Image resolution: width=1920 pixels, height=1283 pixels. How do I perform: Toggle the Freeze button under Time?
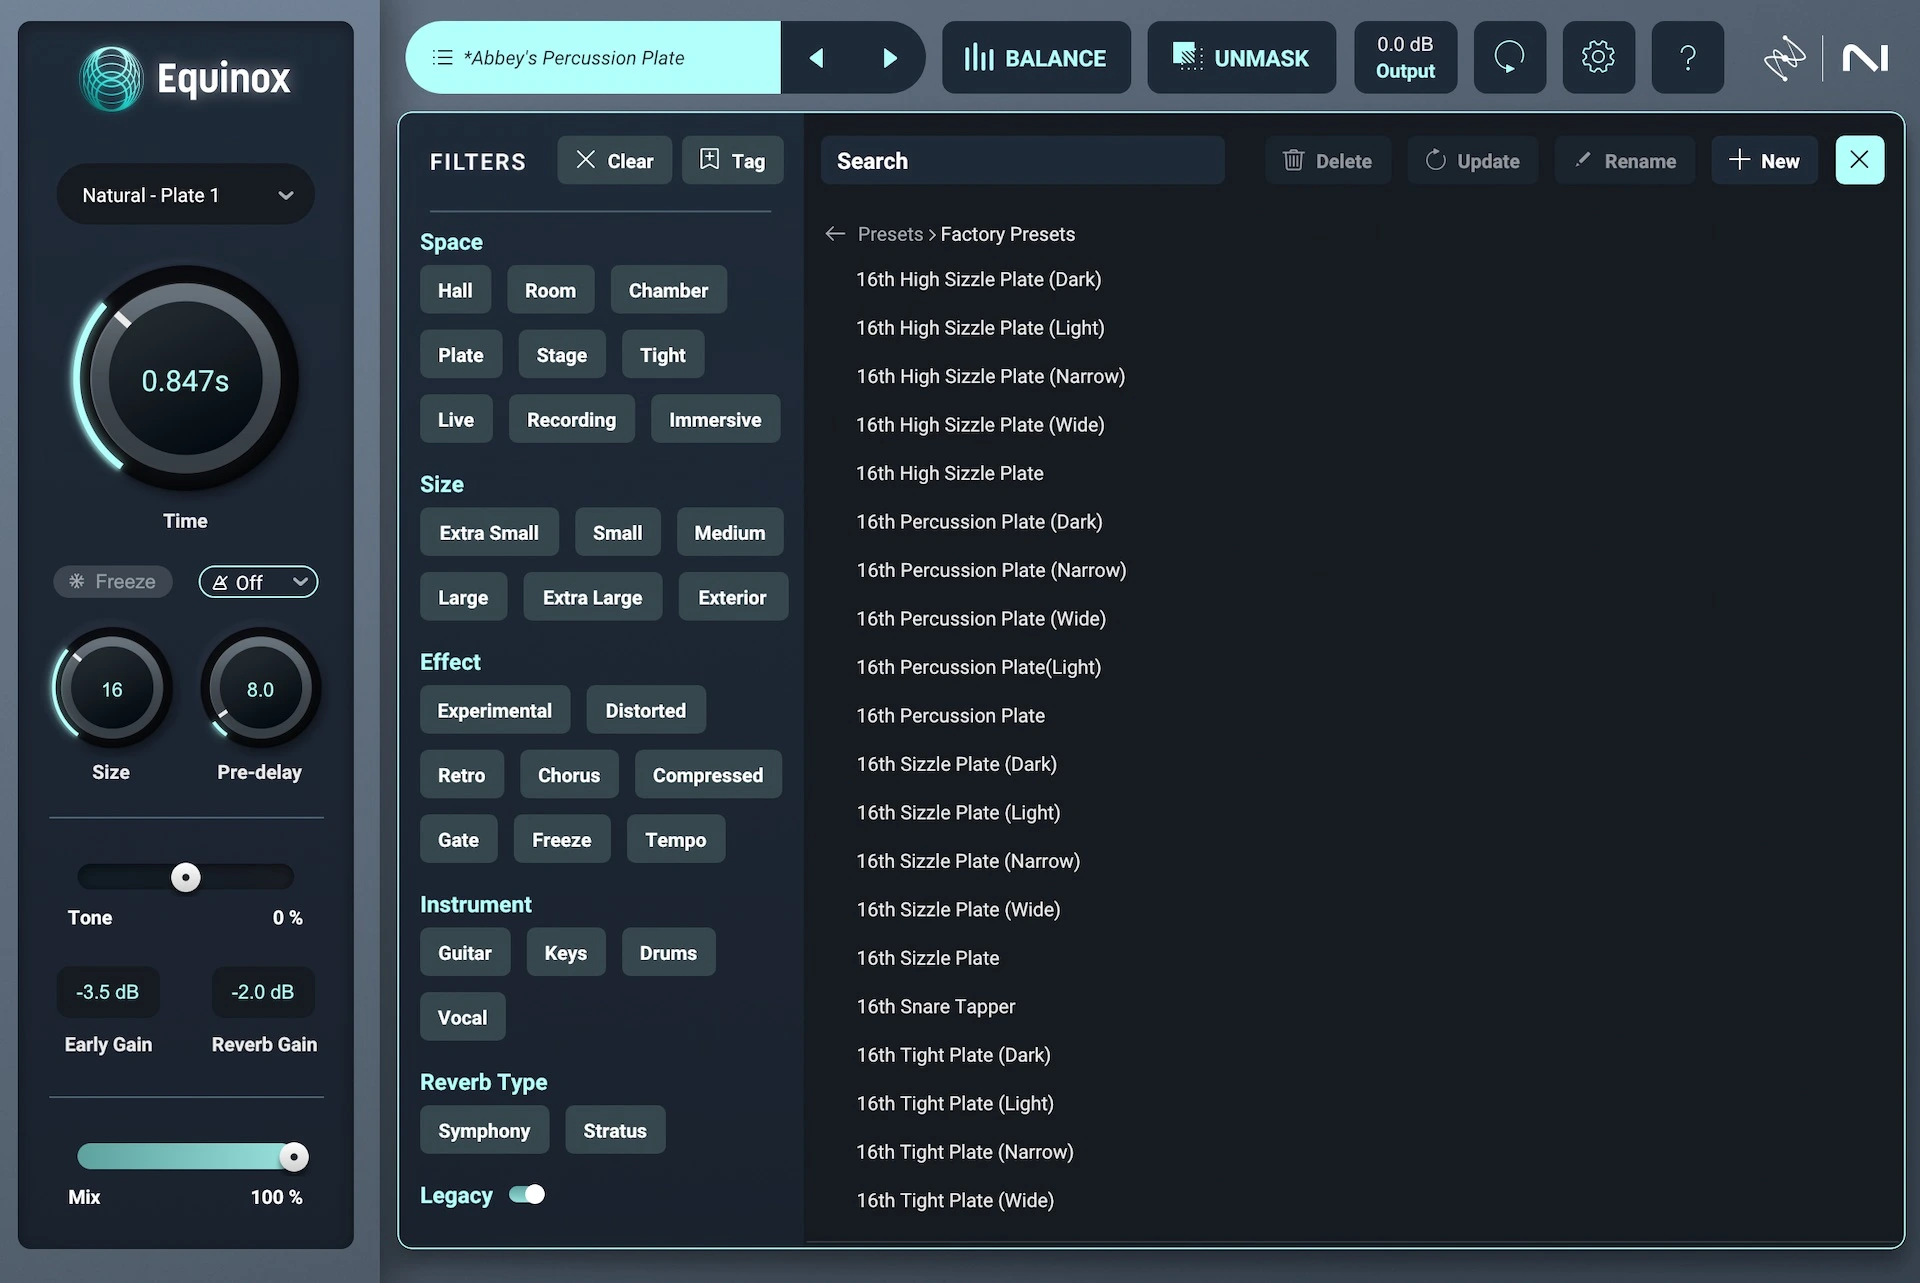112,582
